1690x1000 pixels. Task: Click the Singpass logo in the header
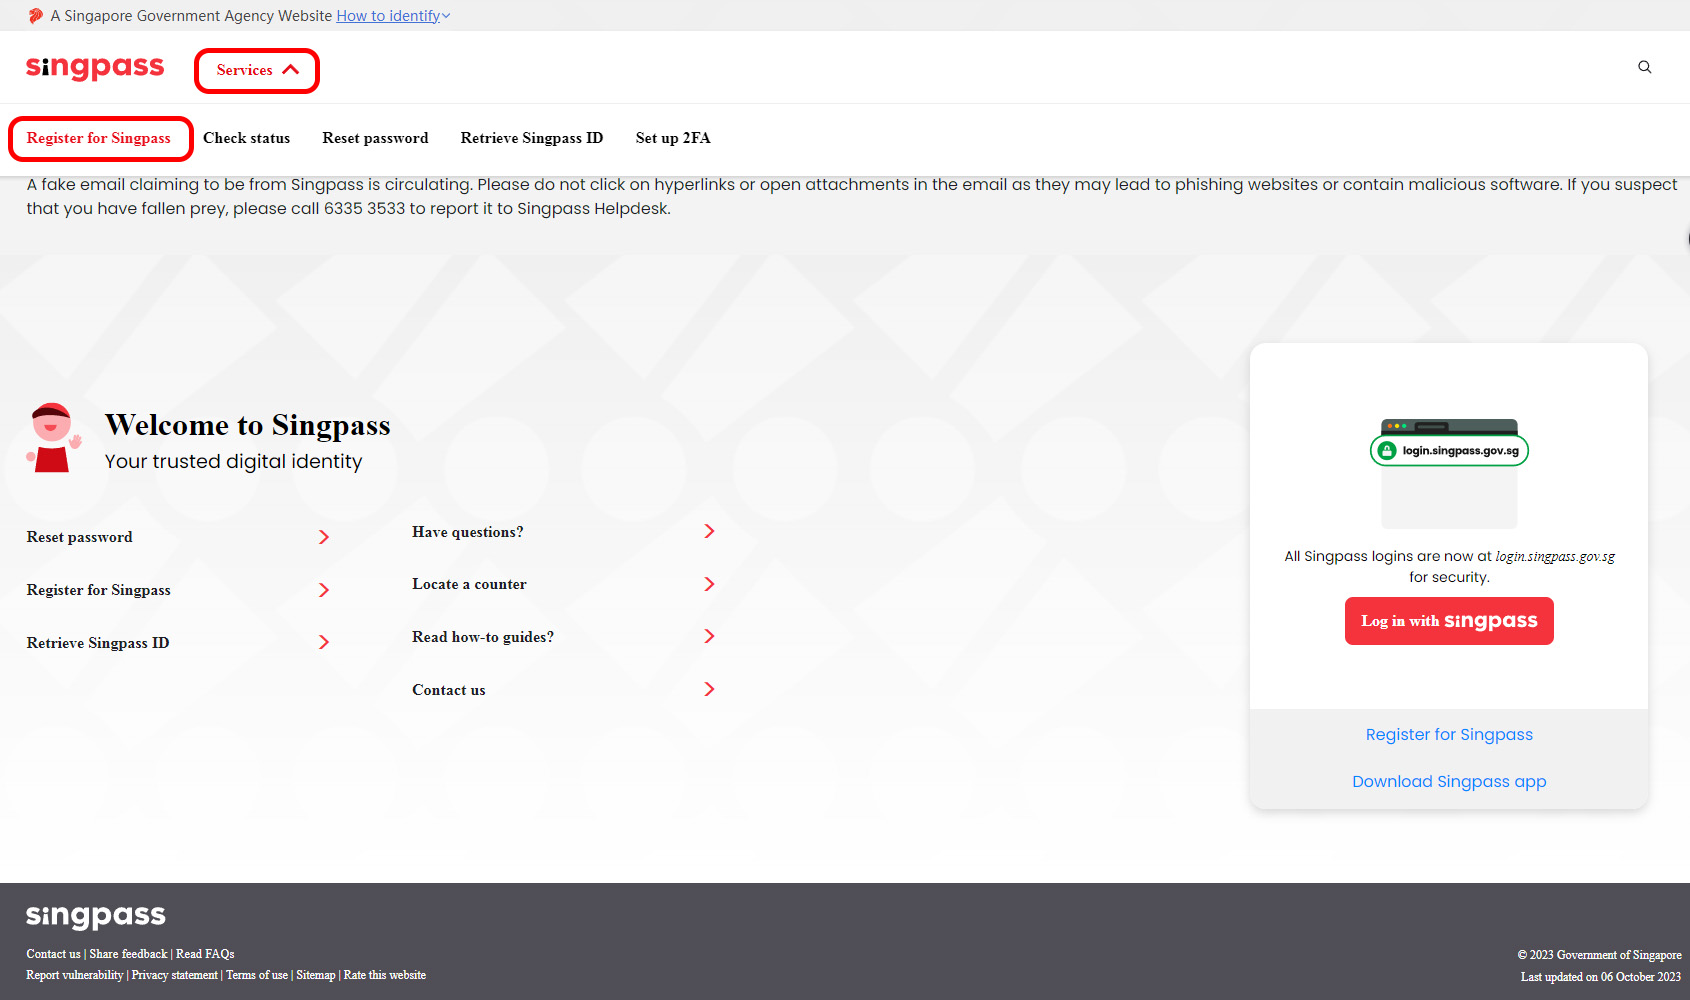point(95,67)
